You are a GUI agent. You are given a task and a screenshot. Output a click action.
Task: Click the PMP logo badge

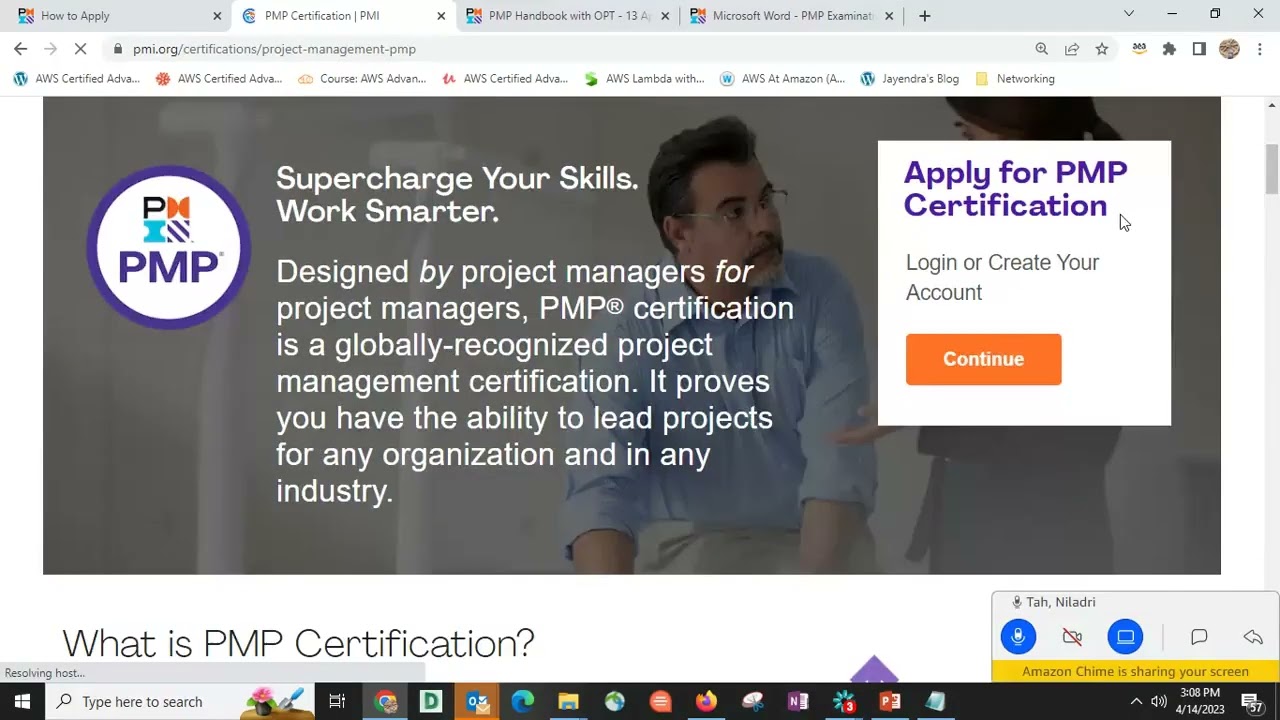tap(168, 247)
